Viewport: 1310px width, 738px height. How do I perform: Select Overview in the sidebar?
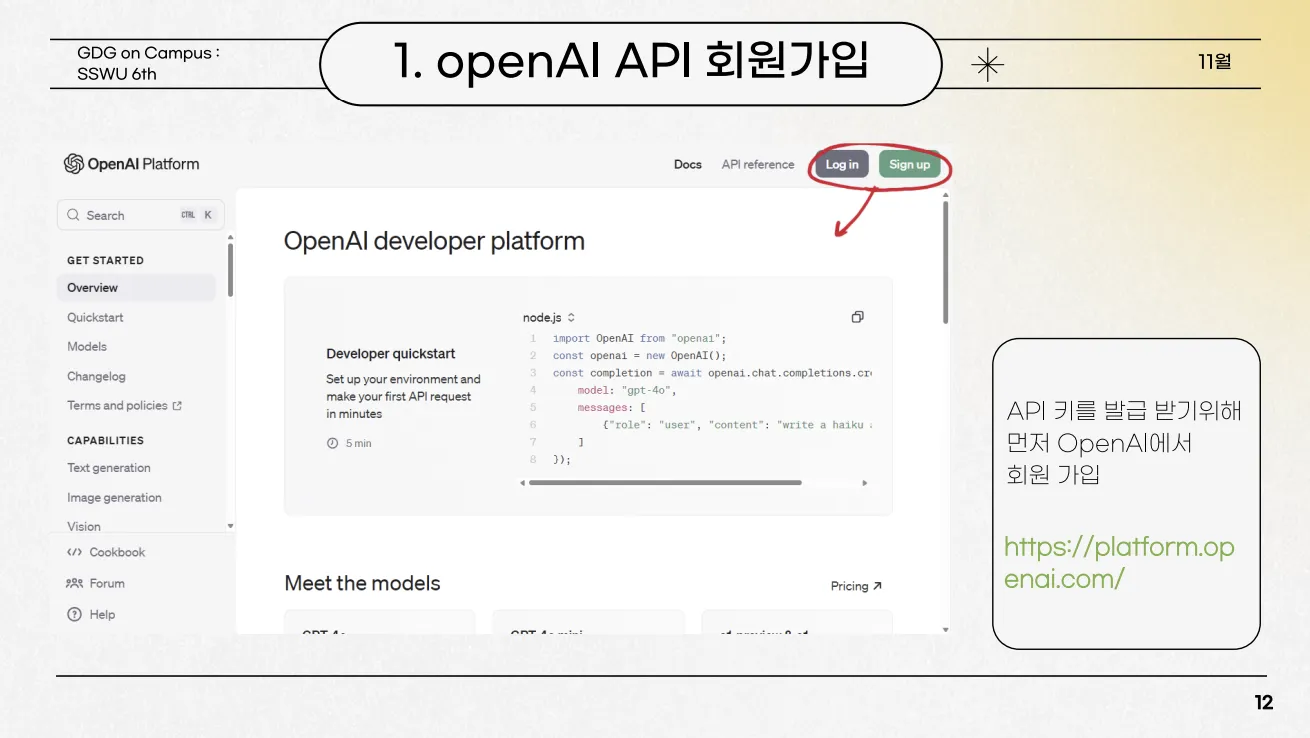click(137, 288)
